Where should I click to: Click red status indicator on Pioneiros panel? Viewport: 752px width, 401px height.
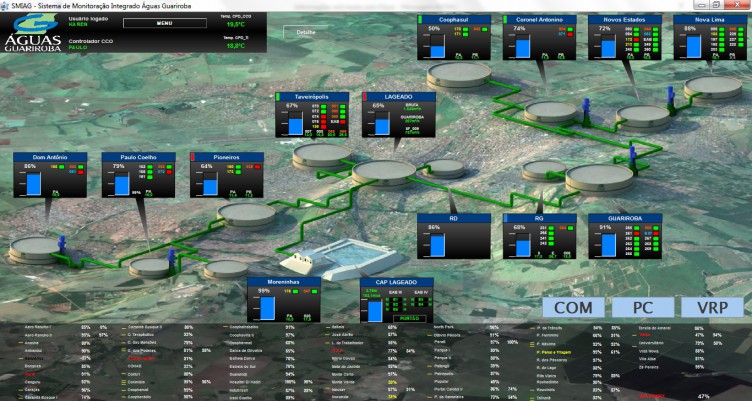(x=193, y=157)
